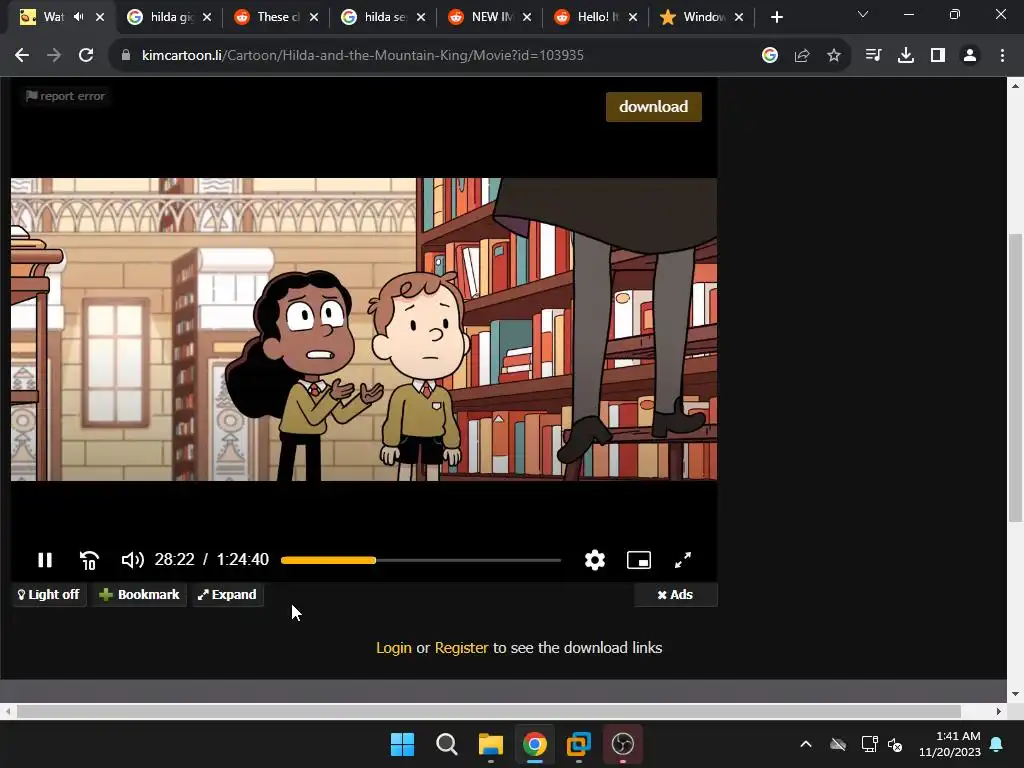Open the Register link
1024x768 pixels.
tap(461, 647)
